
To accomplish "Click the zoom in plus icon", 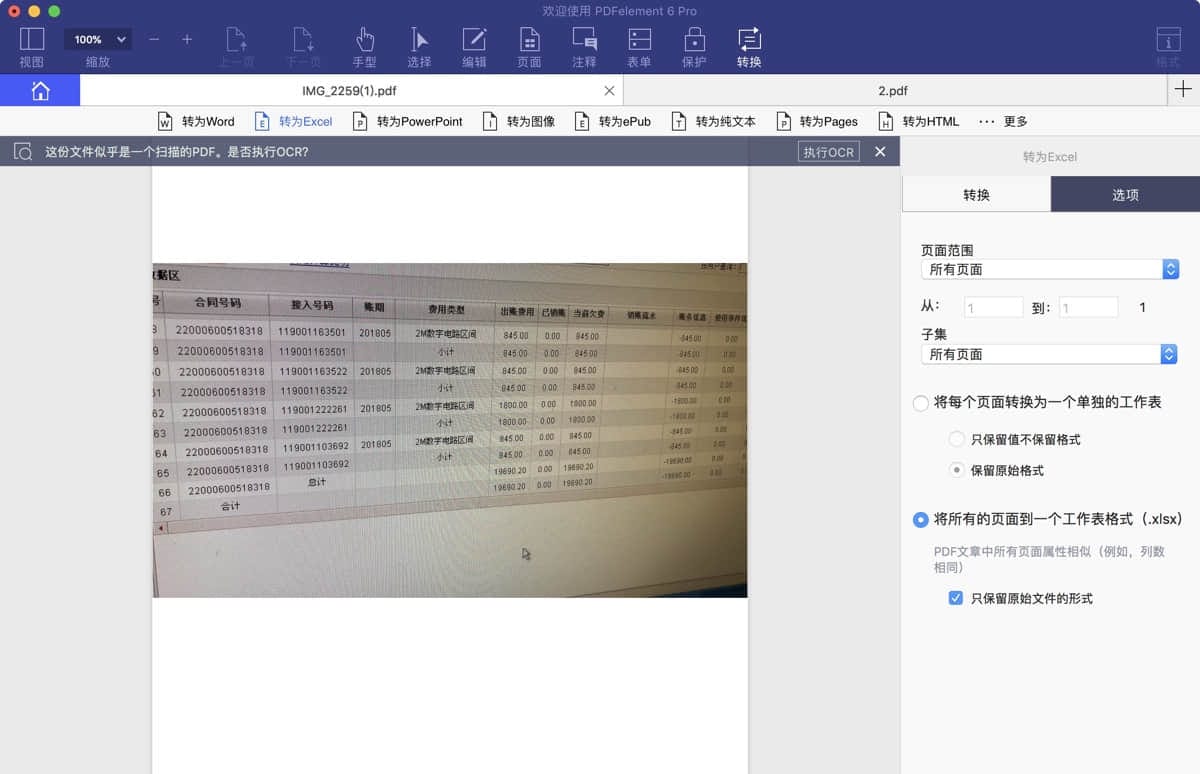I will [x=187, y=39].
